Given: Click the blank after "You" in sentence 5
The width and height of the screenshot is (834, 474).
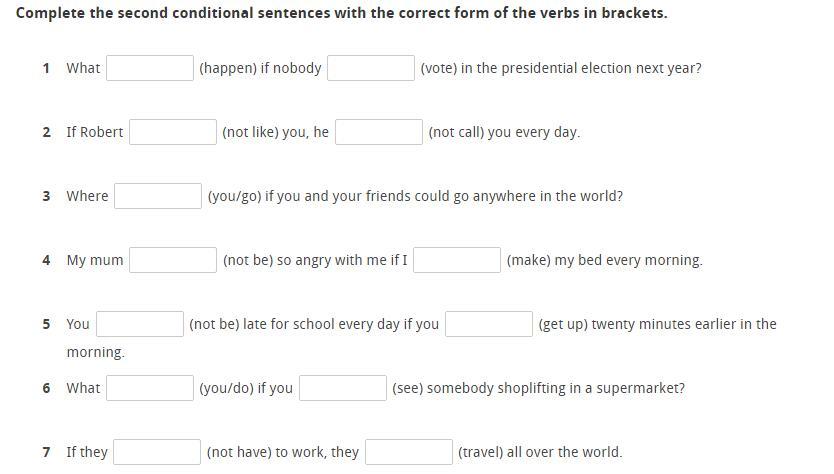Looking at the screenshot, I should pos(140,324).
